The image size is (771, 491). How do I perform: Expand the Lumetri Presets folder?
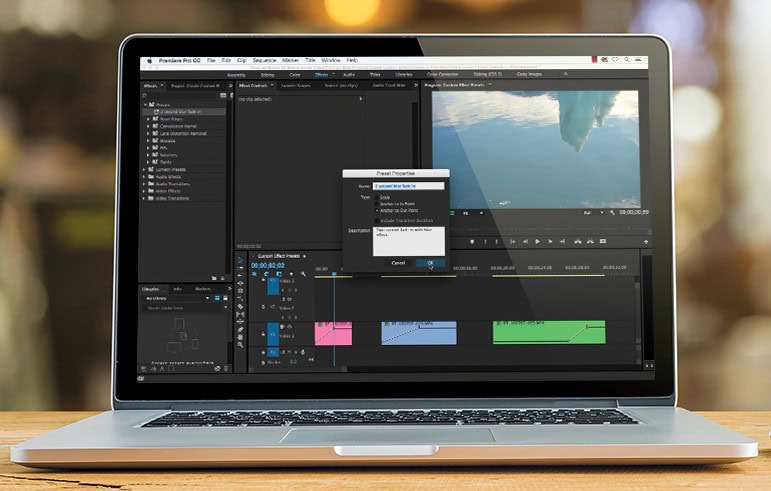(x=144, y=170)
